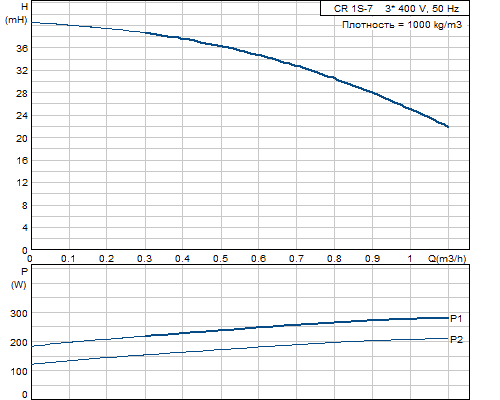Click the CR 1S-7 pump title box
This screenshot has width=500, height=400.
point(395,8)
